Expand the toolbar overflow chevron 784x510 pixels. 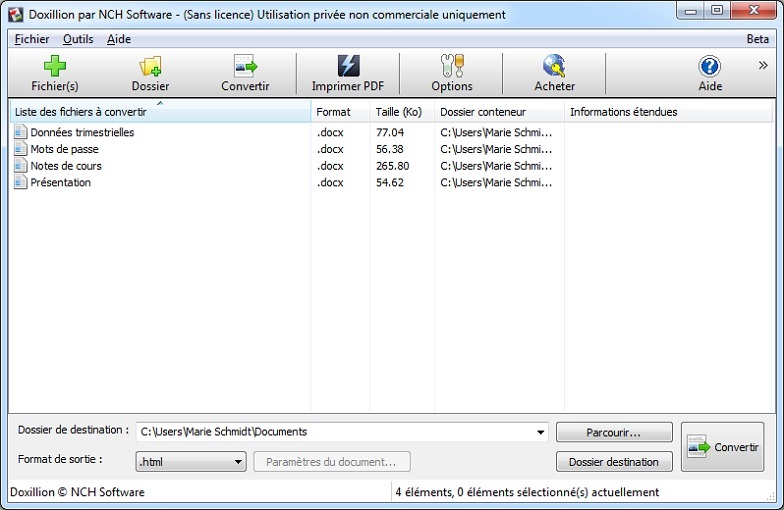point(763,66)
